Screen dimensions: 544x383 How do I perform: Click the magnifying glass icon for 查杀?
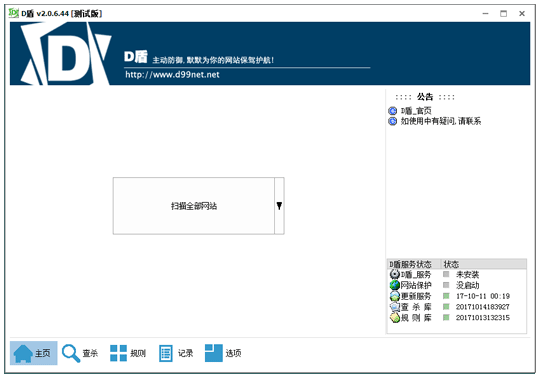(71, 353)
